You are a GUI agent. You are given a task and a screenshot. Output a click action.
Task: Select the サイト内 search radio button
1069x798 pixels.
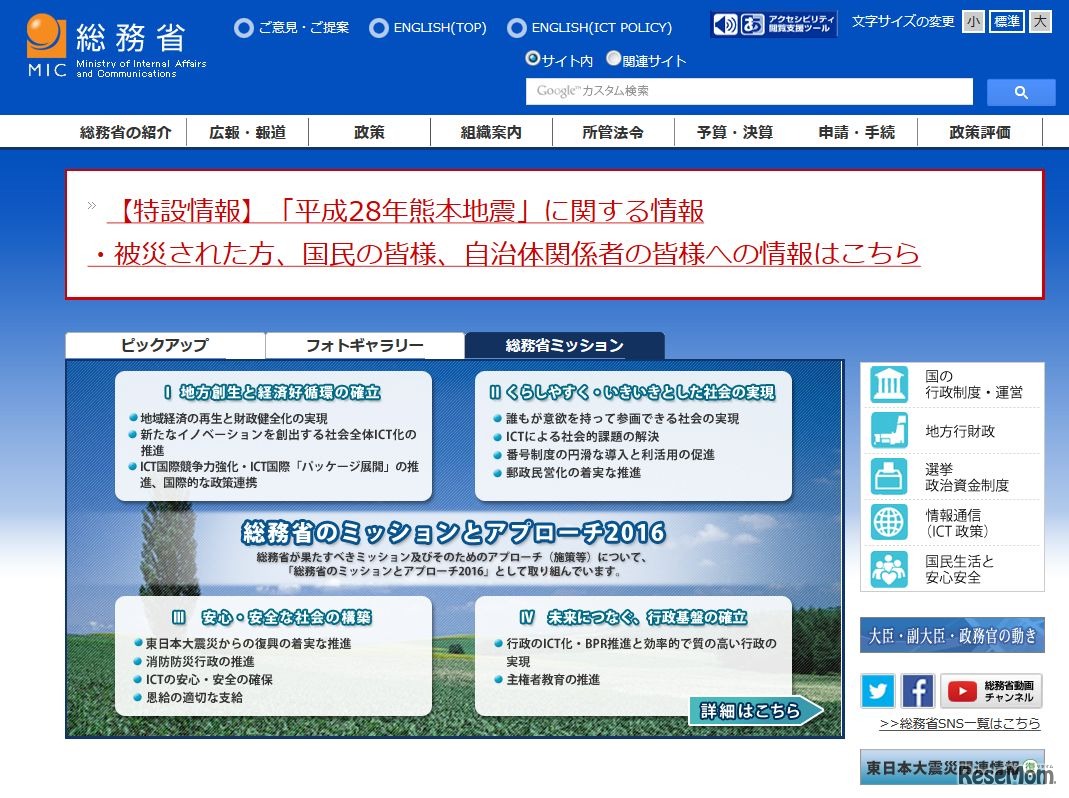point(534,59)
